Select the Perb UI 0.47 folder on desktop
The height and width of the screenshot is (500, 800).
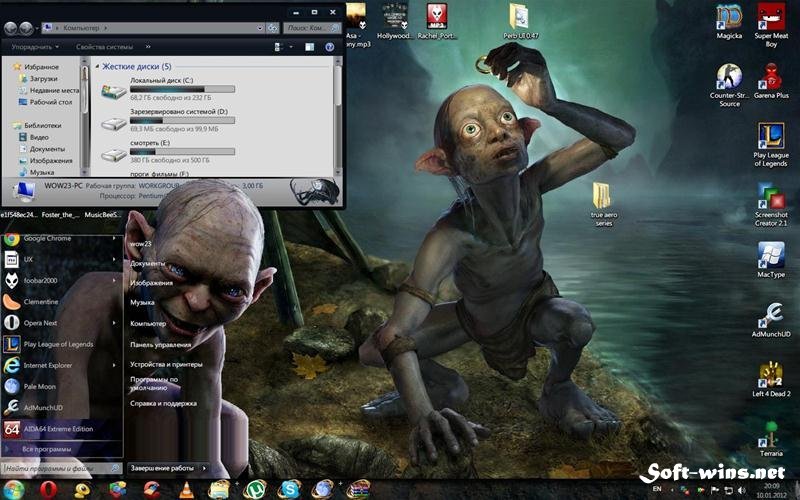tap(520, 22)
